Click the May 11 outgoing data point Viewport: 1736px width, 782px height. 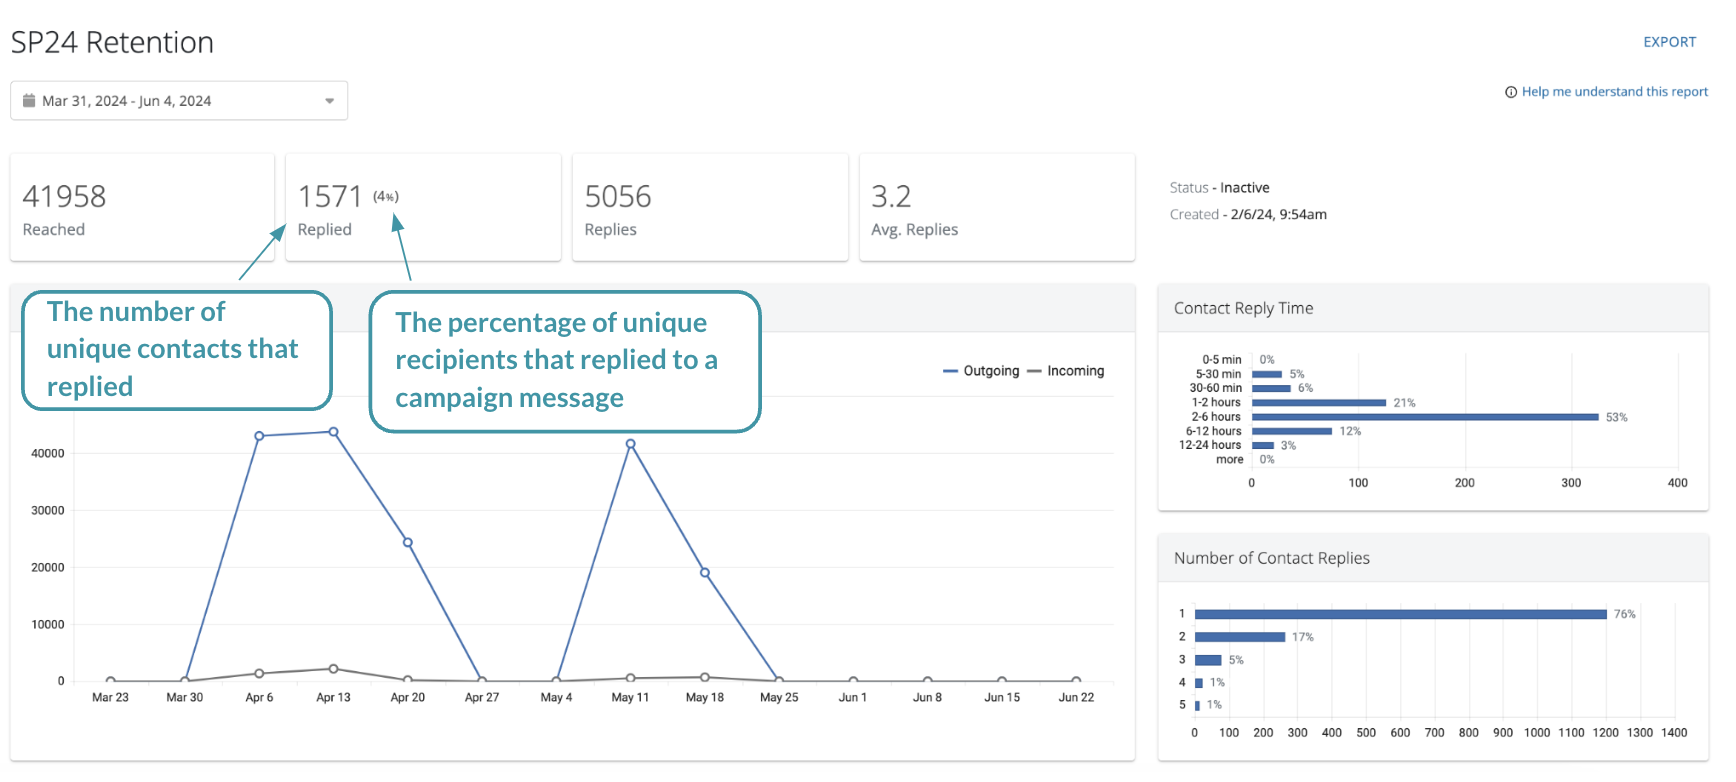[630, 444]
